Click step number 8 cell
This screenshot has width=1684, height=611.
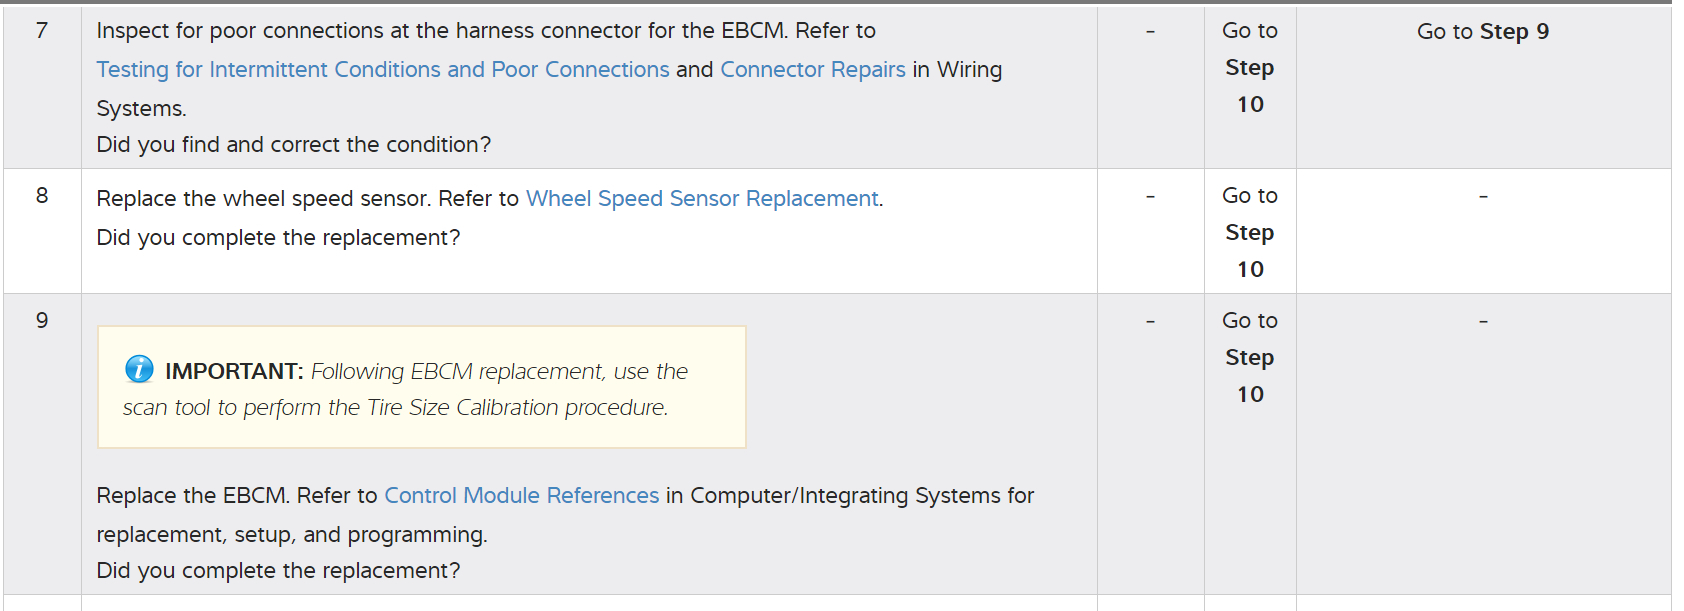(x=42, y=196)
